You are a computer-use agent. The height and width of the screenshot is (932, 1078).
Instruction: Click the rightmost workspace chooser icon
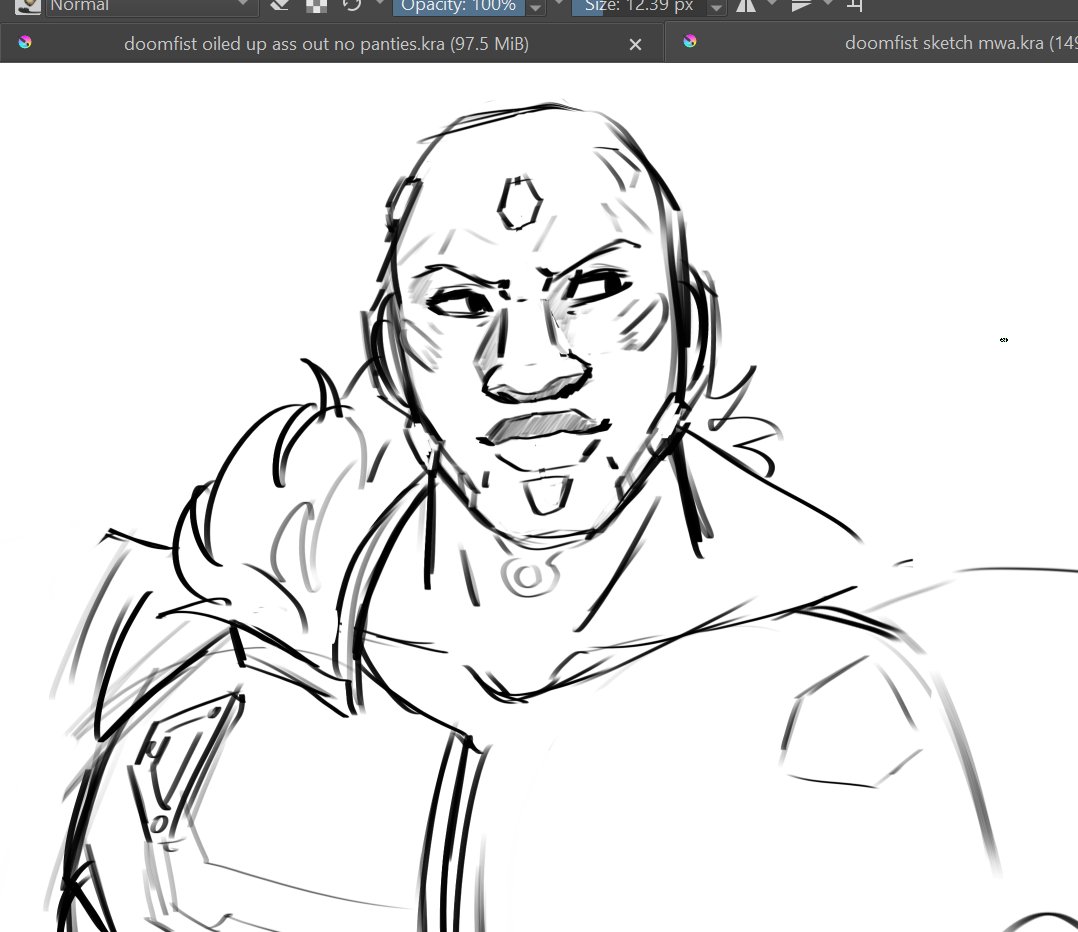[854, 7]
